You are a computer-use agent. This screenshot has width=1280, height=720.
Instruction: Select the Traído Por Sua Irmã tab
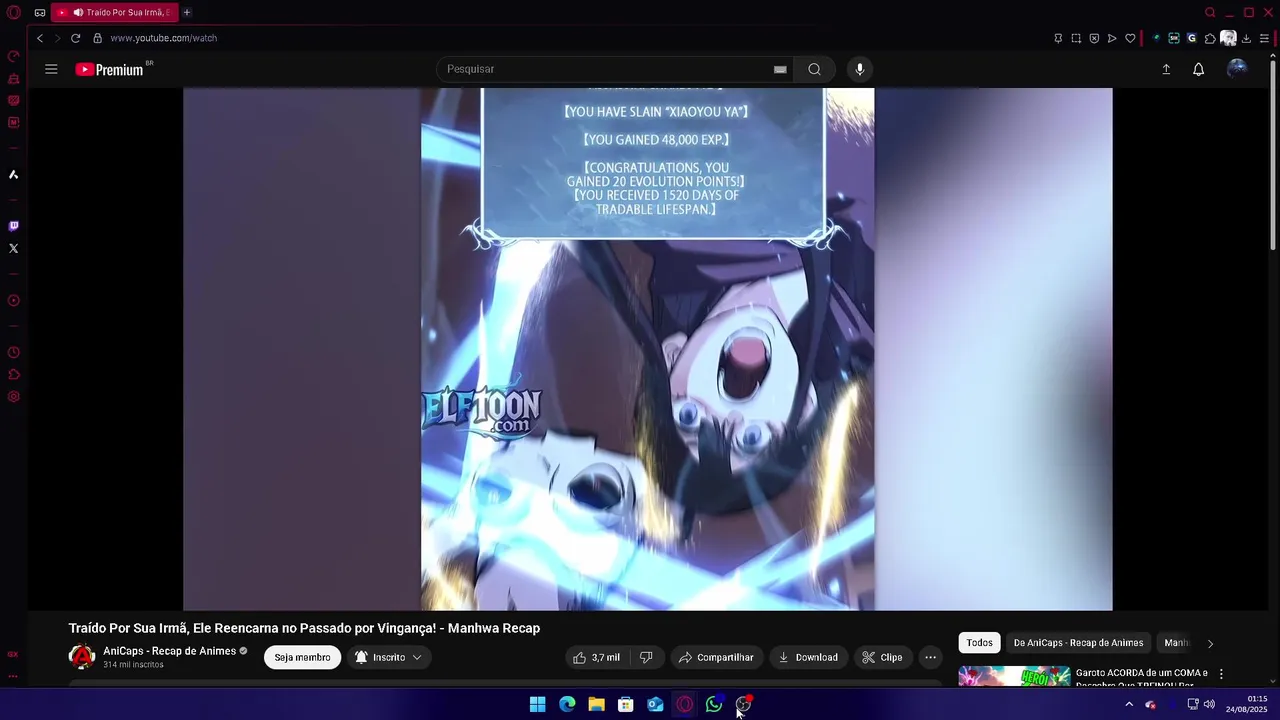(x=113, y=12)
